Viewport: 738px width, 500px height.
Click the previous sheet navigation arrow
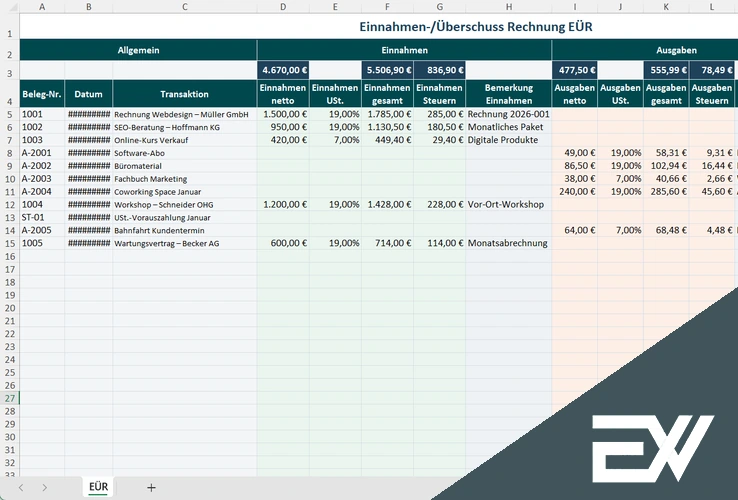point(19,487)
